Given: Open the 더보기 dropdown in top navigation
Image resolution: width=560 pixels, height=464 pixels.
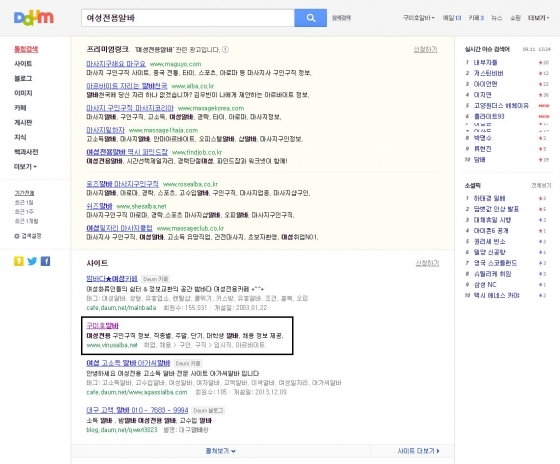Looking at the screenshot, I should (x=539, y=18).
